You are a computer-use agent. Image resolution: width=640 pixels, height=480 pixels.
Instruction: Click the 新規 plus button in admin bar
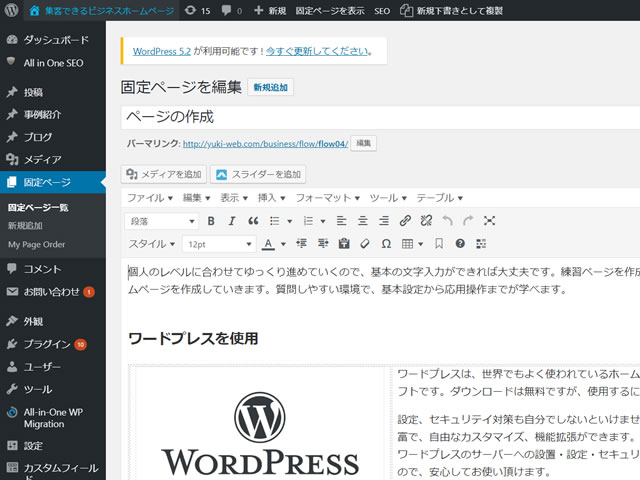(270, 11)
